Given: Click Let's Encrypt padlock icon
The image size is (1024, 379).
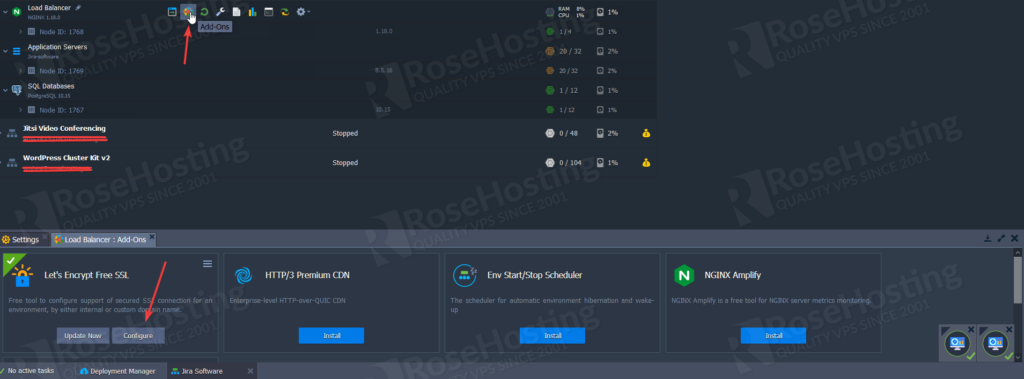Looking at the screenshot, I should (x=22, y=276).
